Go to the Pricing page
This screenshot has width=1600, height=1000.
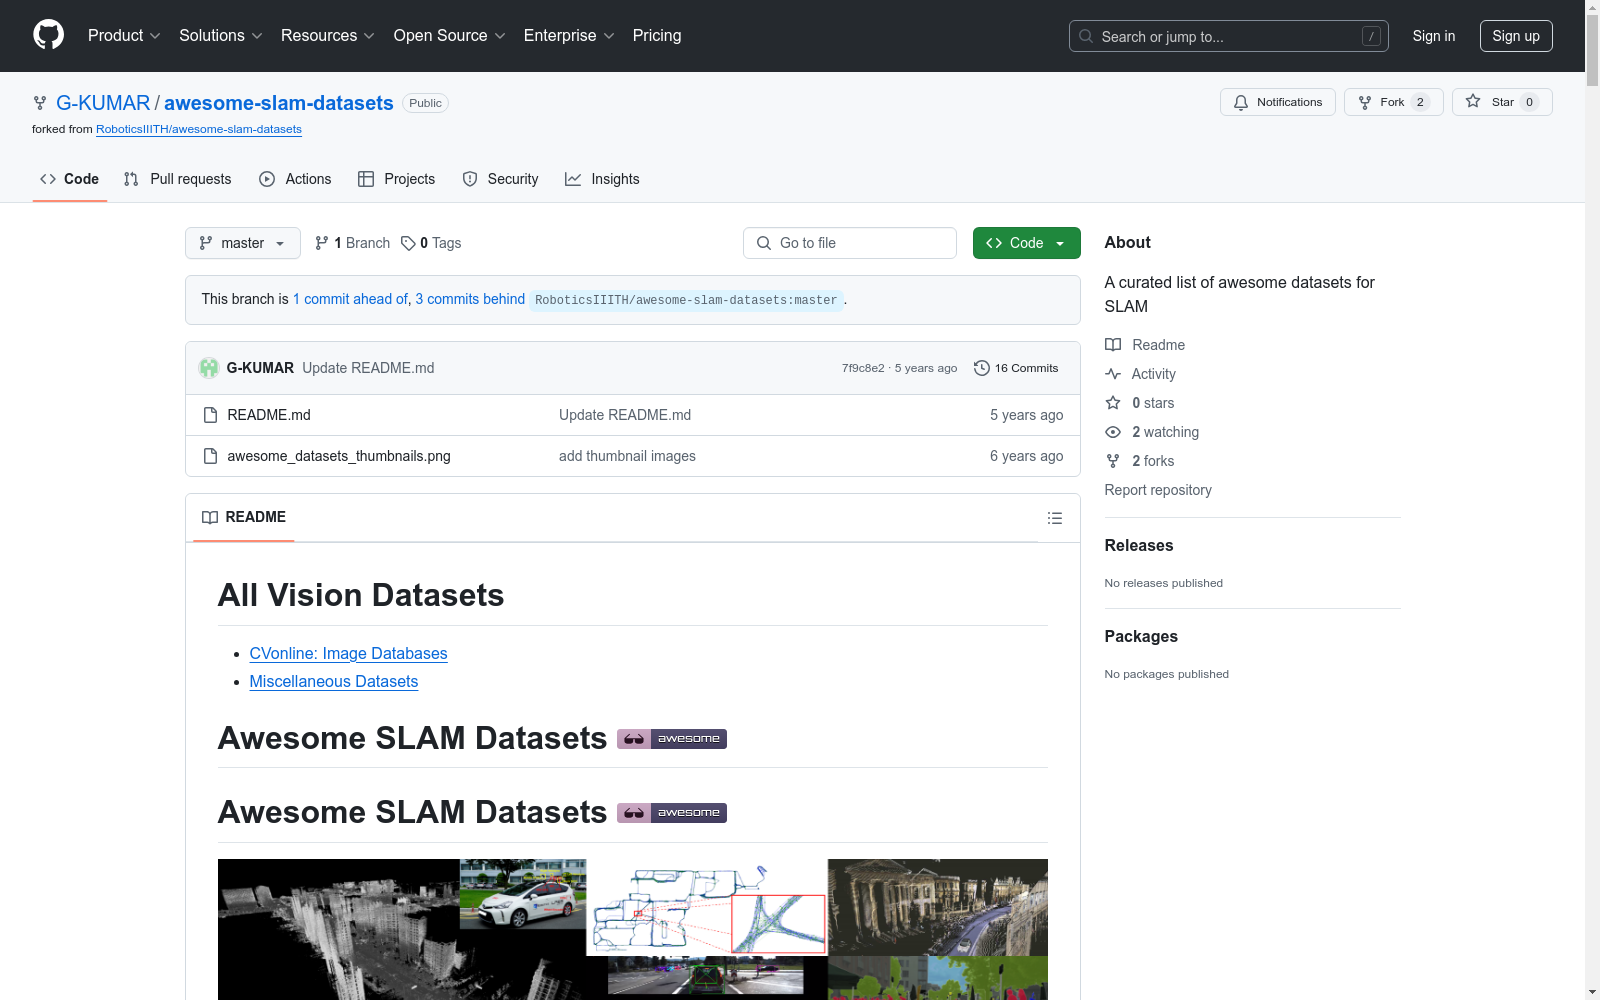coord(657,36)
